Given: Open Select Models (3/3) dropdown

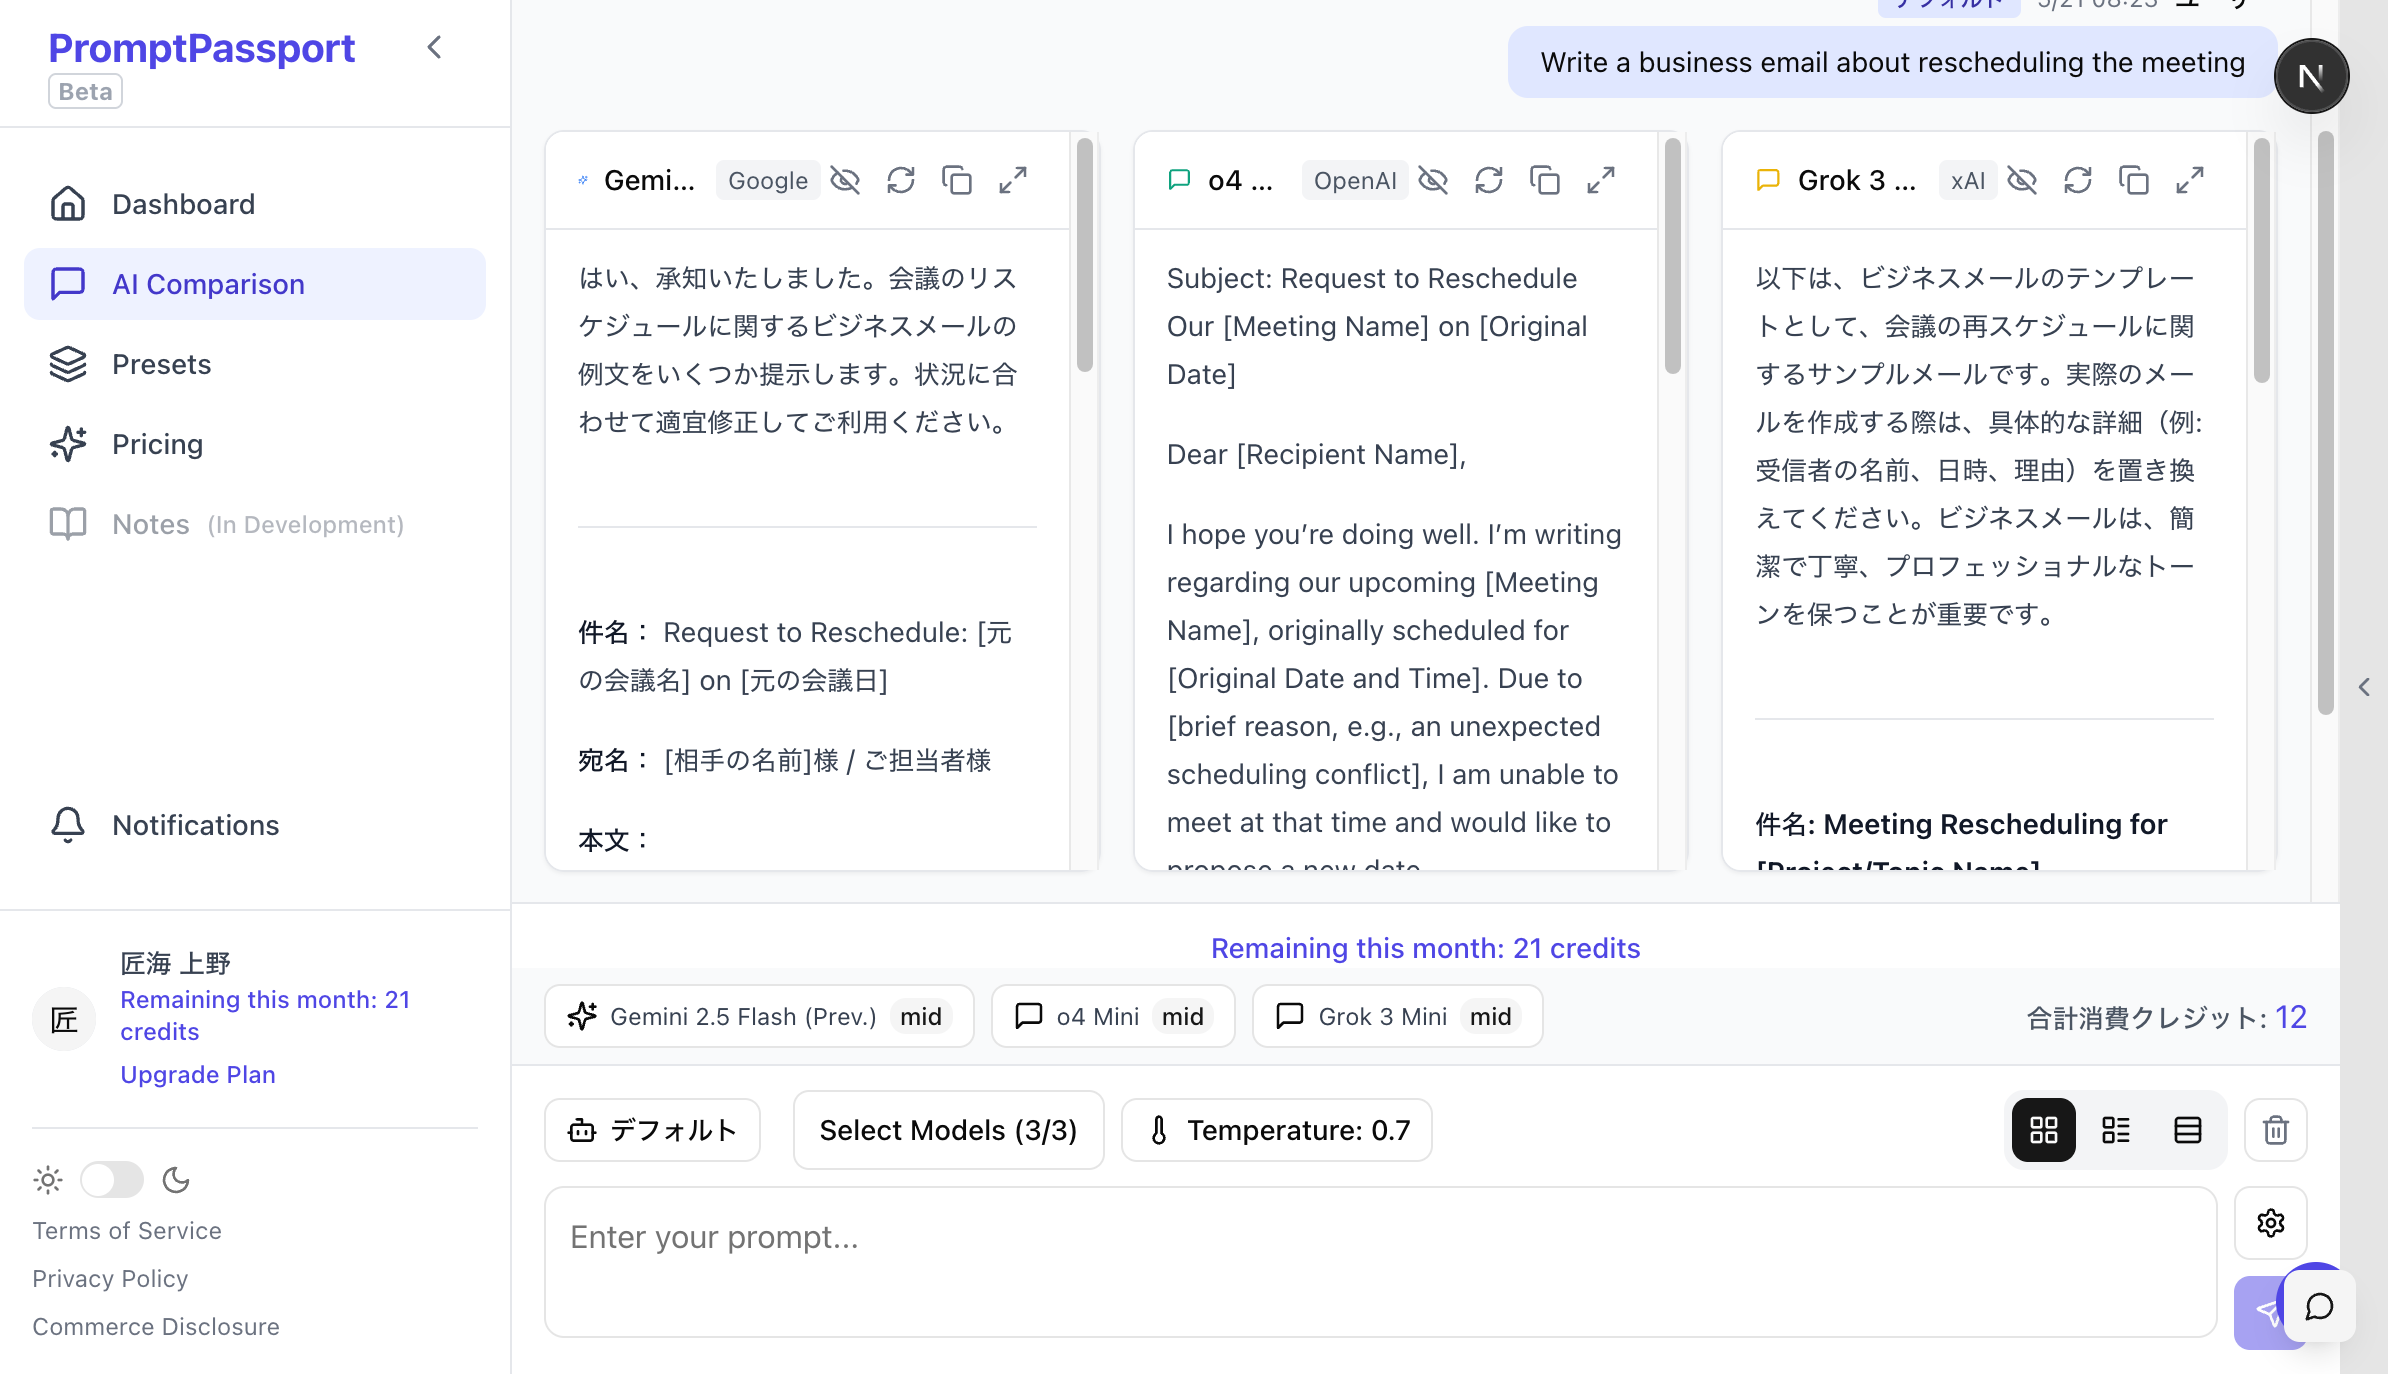Looking at the screenshot, I should [948, 1130].
